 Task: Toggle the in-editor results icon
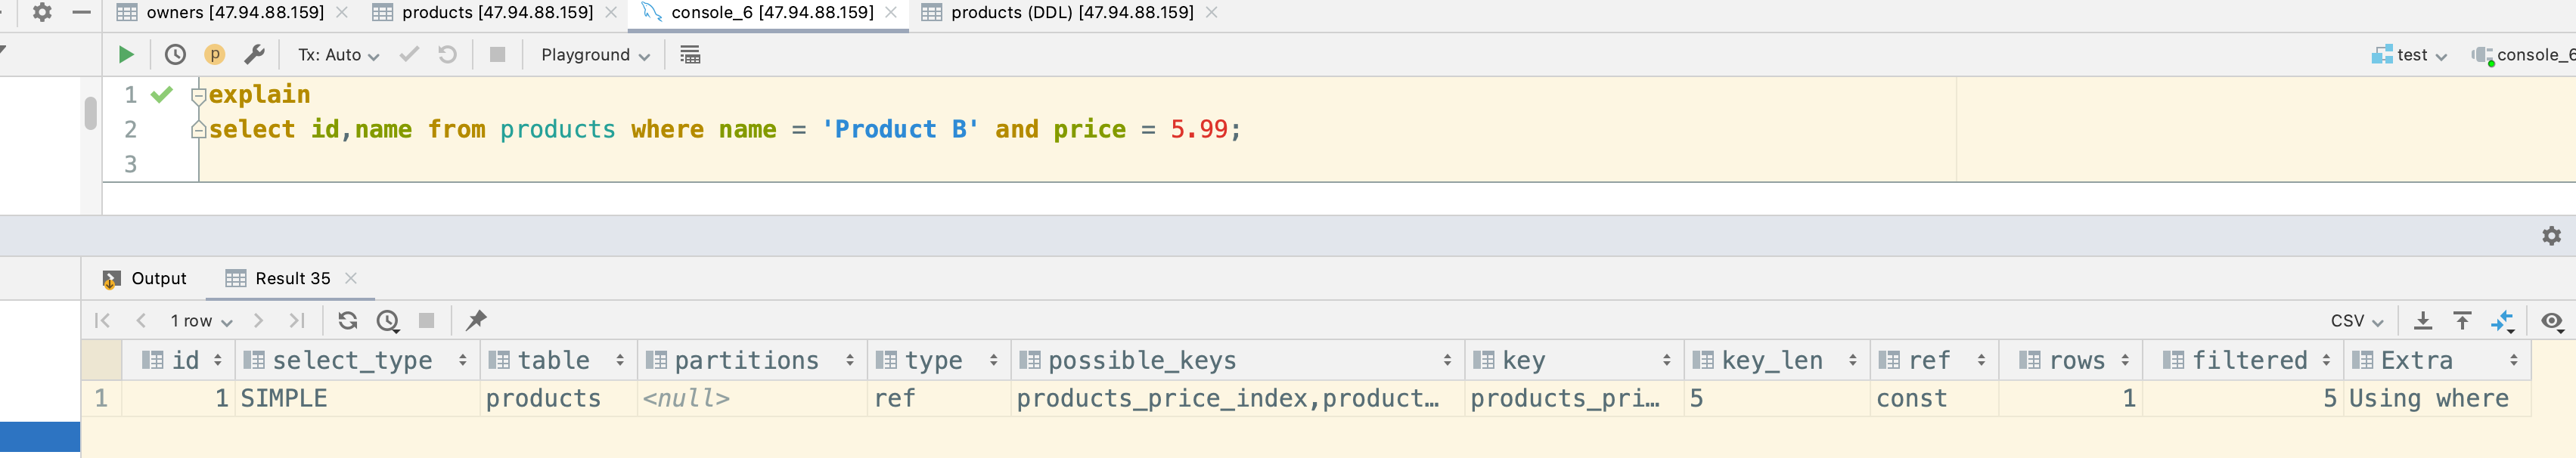690,55
